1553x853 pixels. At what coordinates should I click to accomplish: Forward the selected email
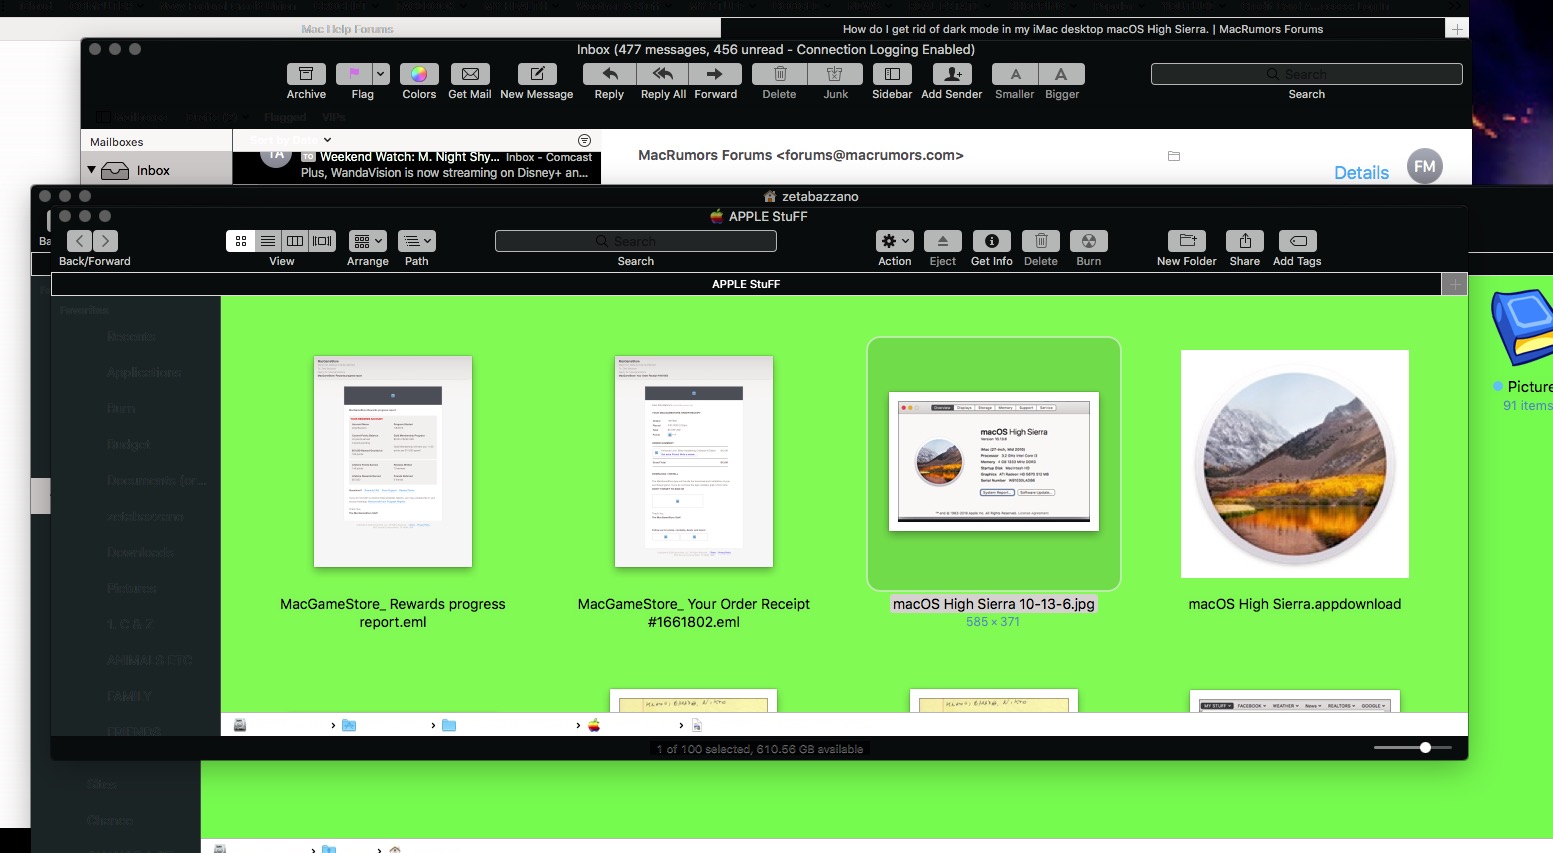715,74
